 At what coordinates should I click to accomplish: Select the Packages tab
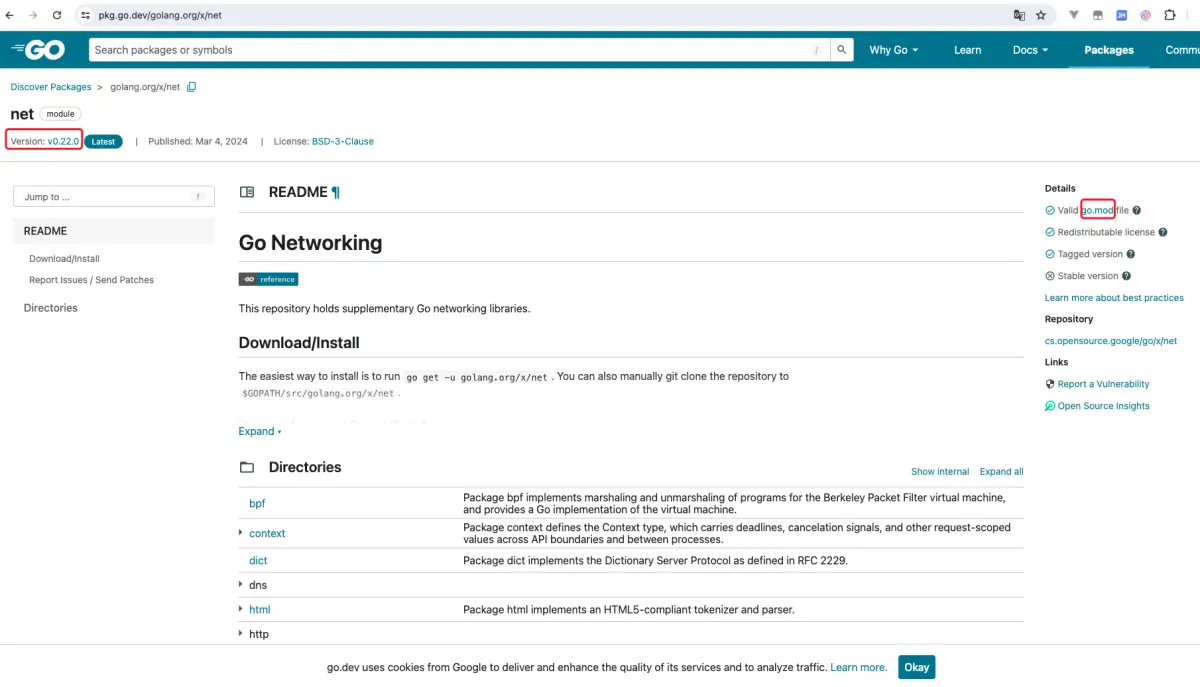[x=1109, y=50]
